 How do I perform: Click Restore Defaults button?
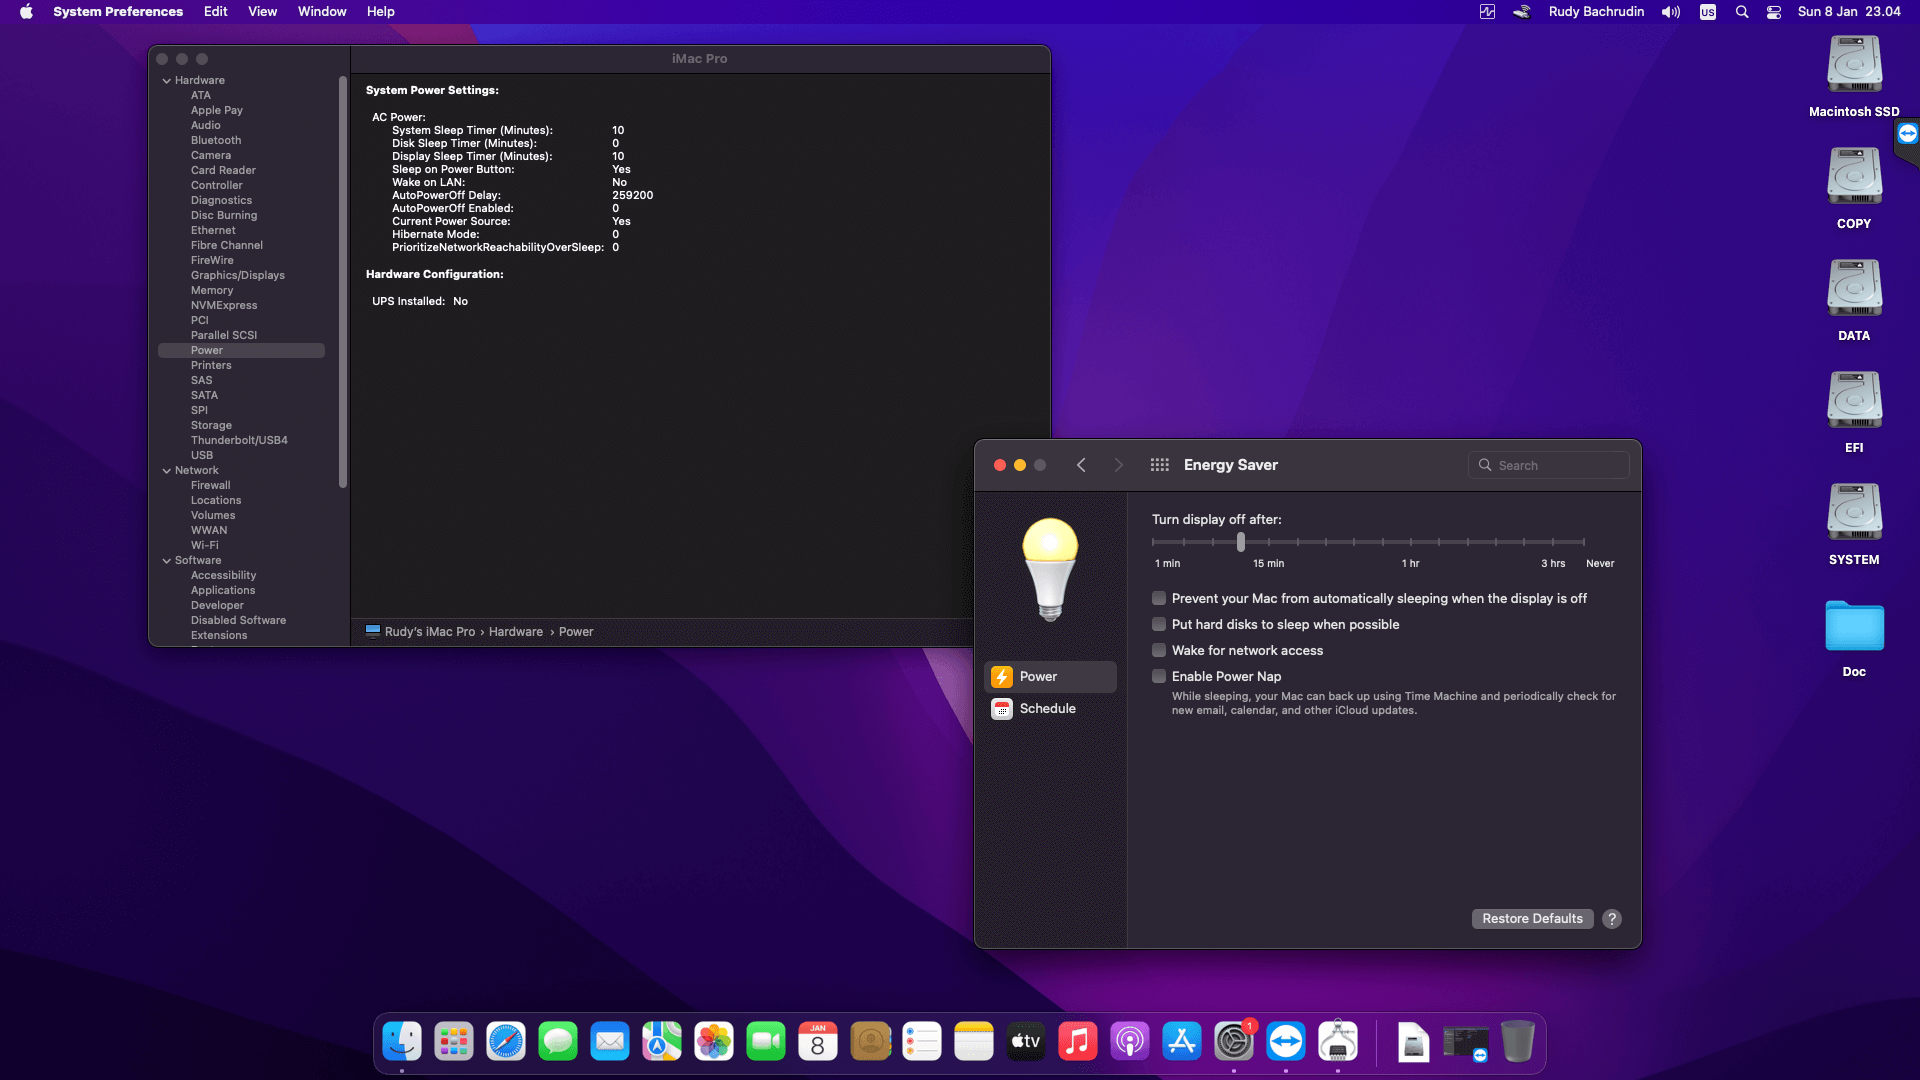(x=1532, y=919)
